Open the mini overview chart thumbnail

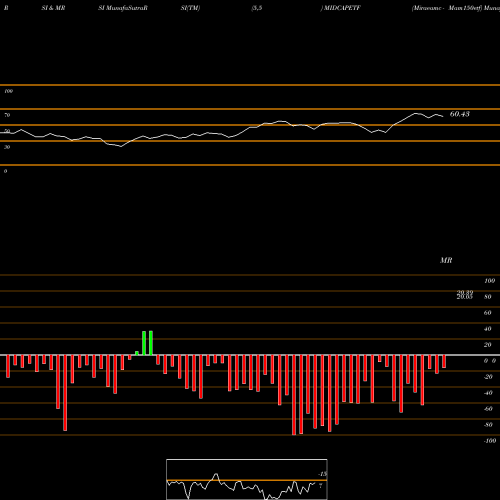click(247, 479)
